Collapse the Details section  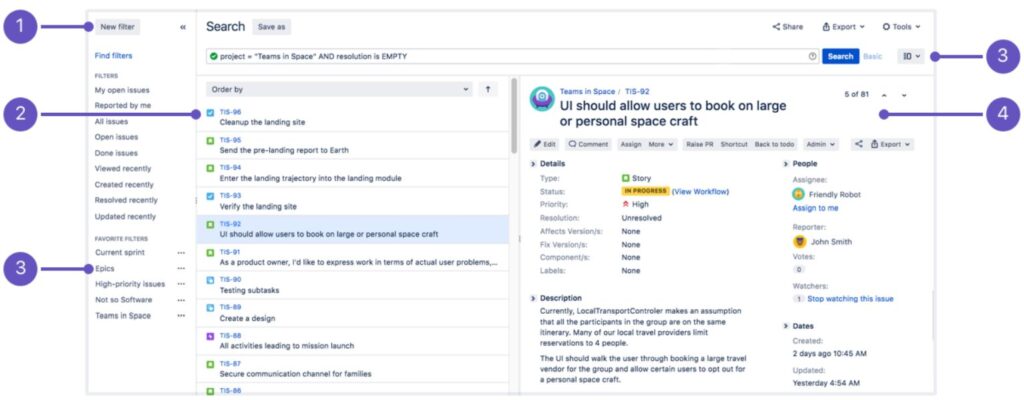(x=534, y=163)
